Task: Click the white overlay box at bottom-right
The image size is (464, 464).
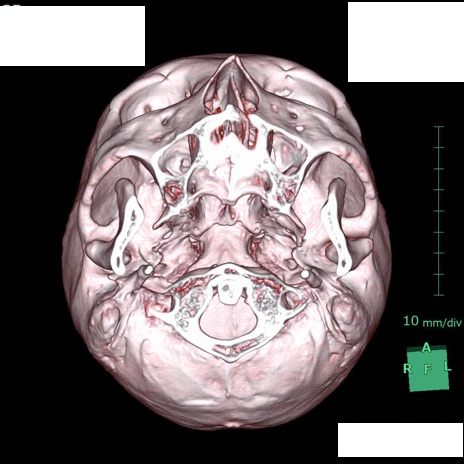Action: coord(400,440)
